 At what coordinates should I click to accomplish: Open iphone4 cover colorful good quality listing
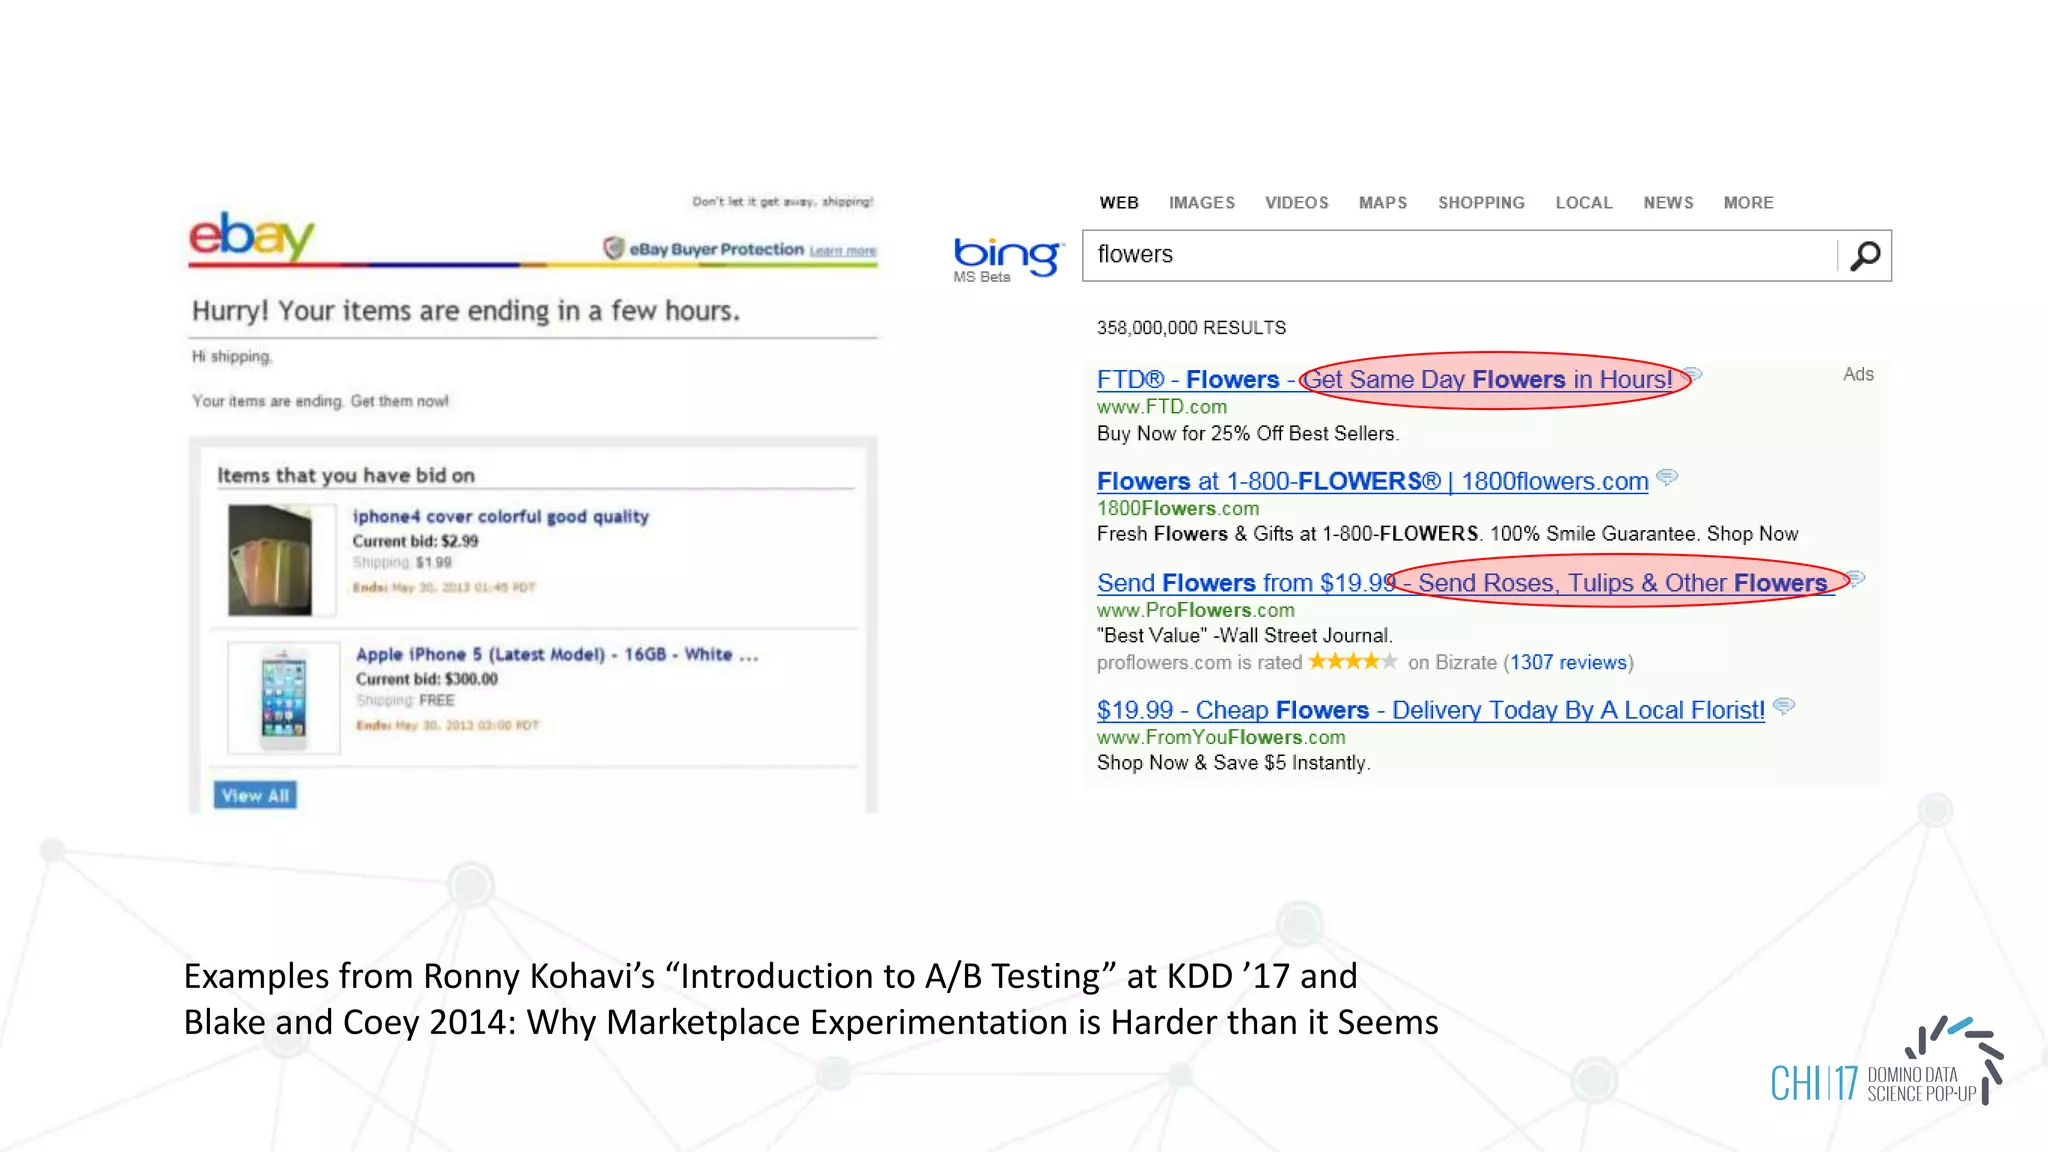[x=500, y=516]
